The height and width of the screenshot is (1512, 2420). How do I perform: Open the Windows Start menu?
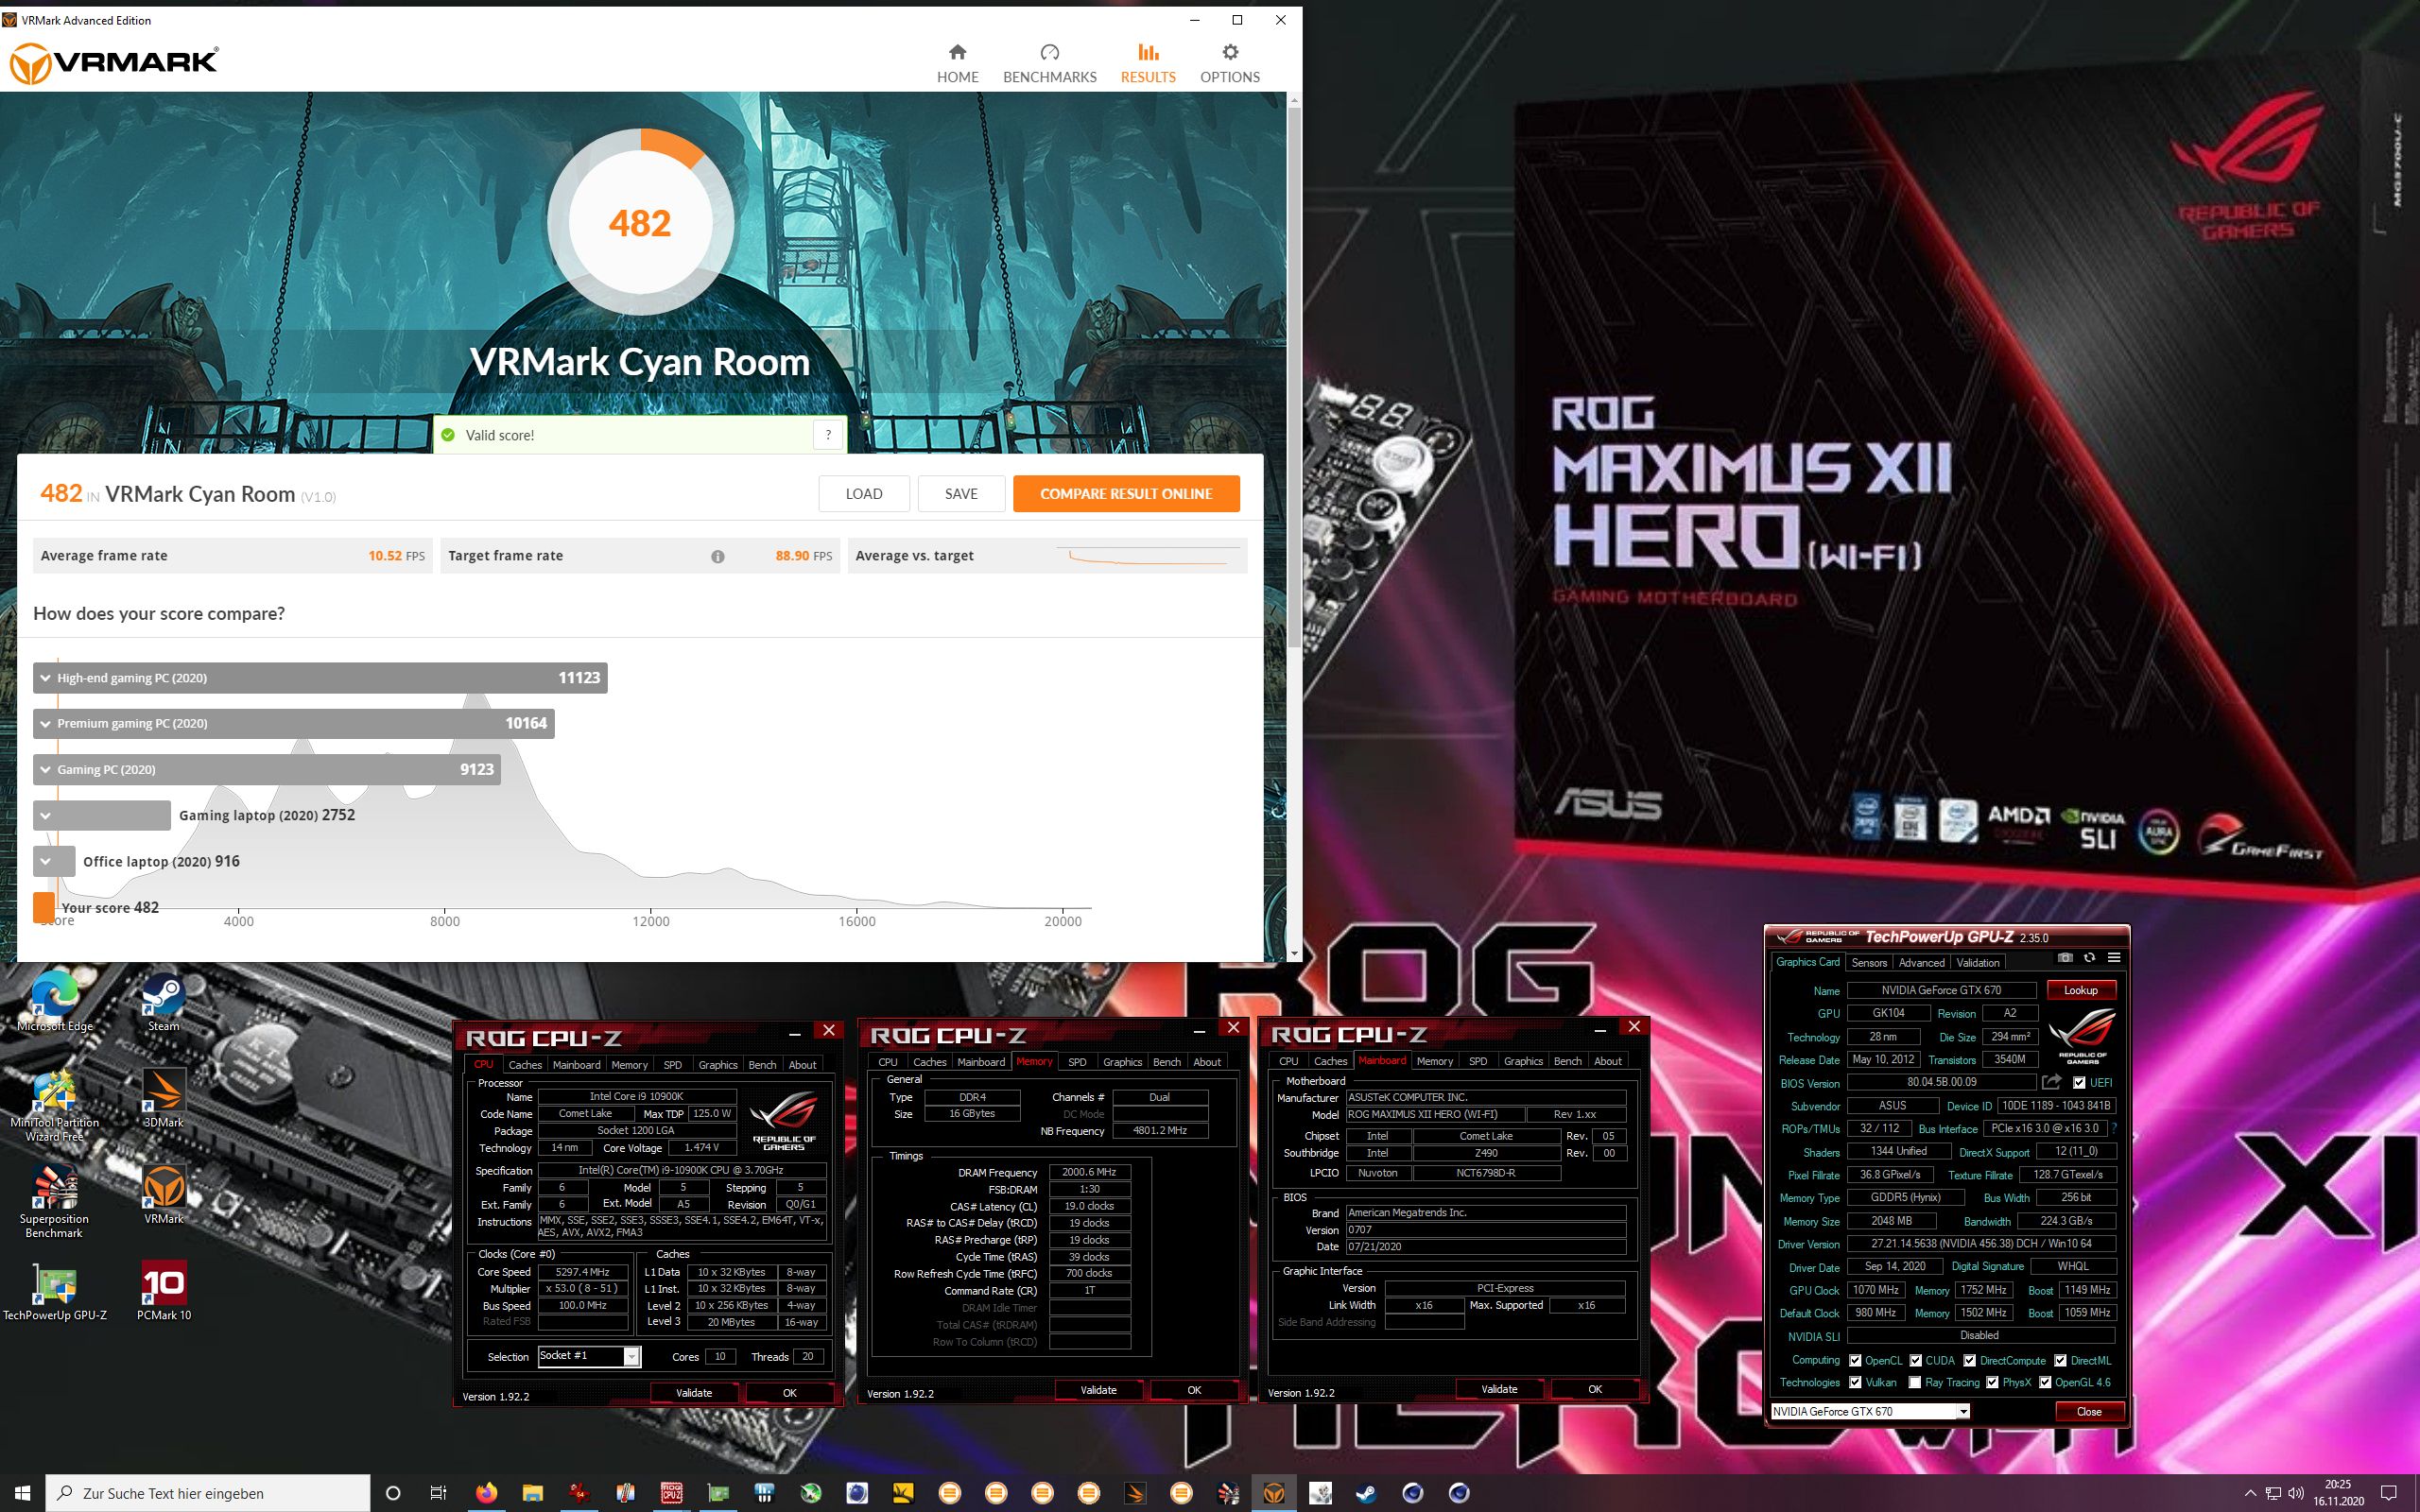(x=22, y=1493)
